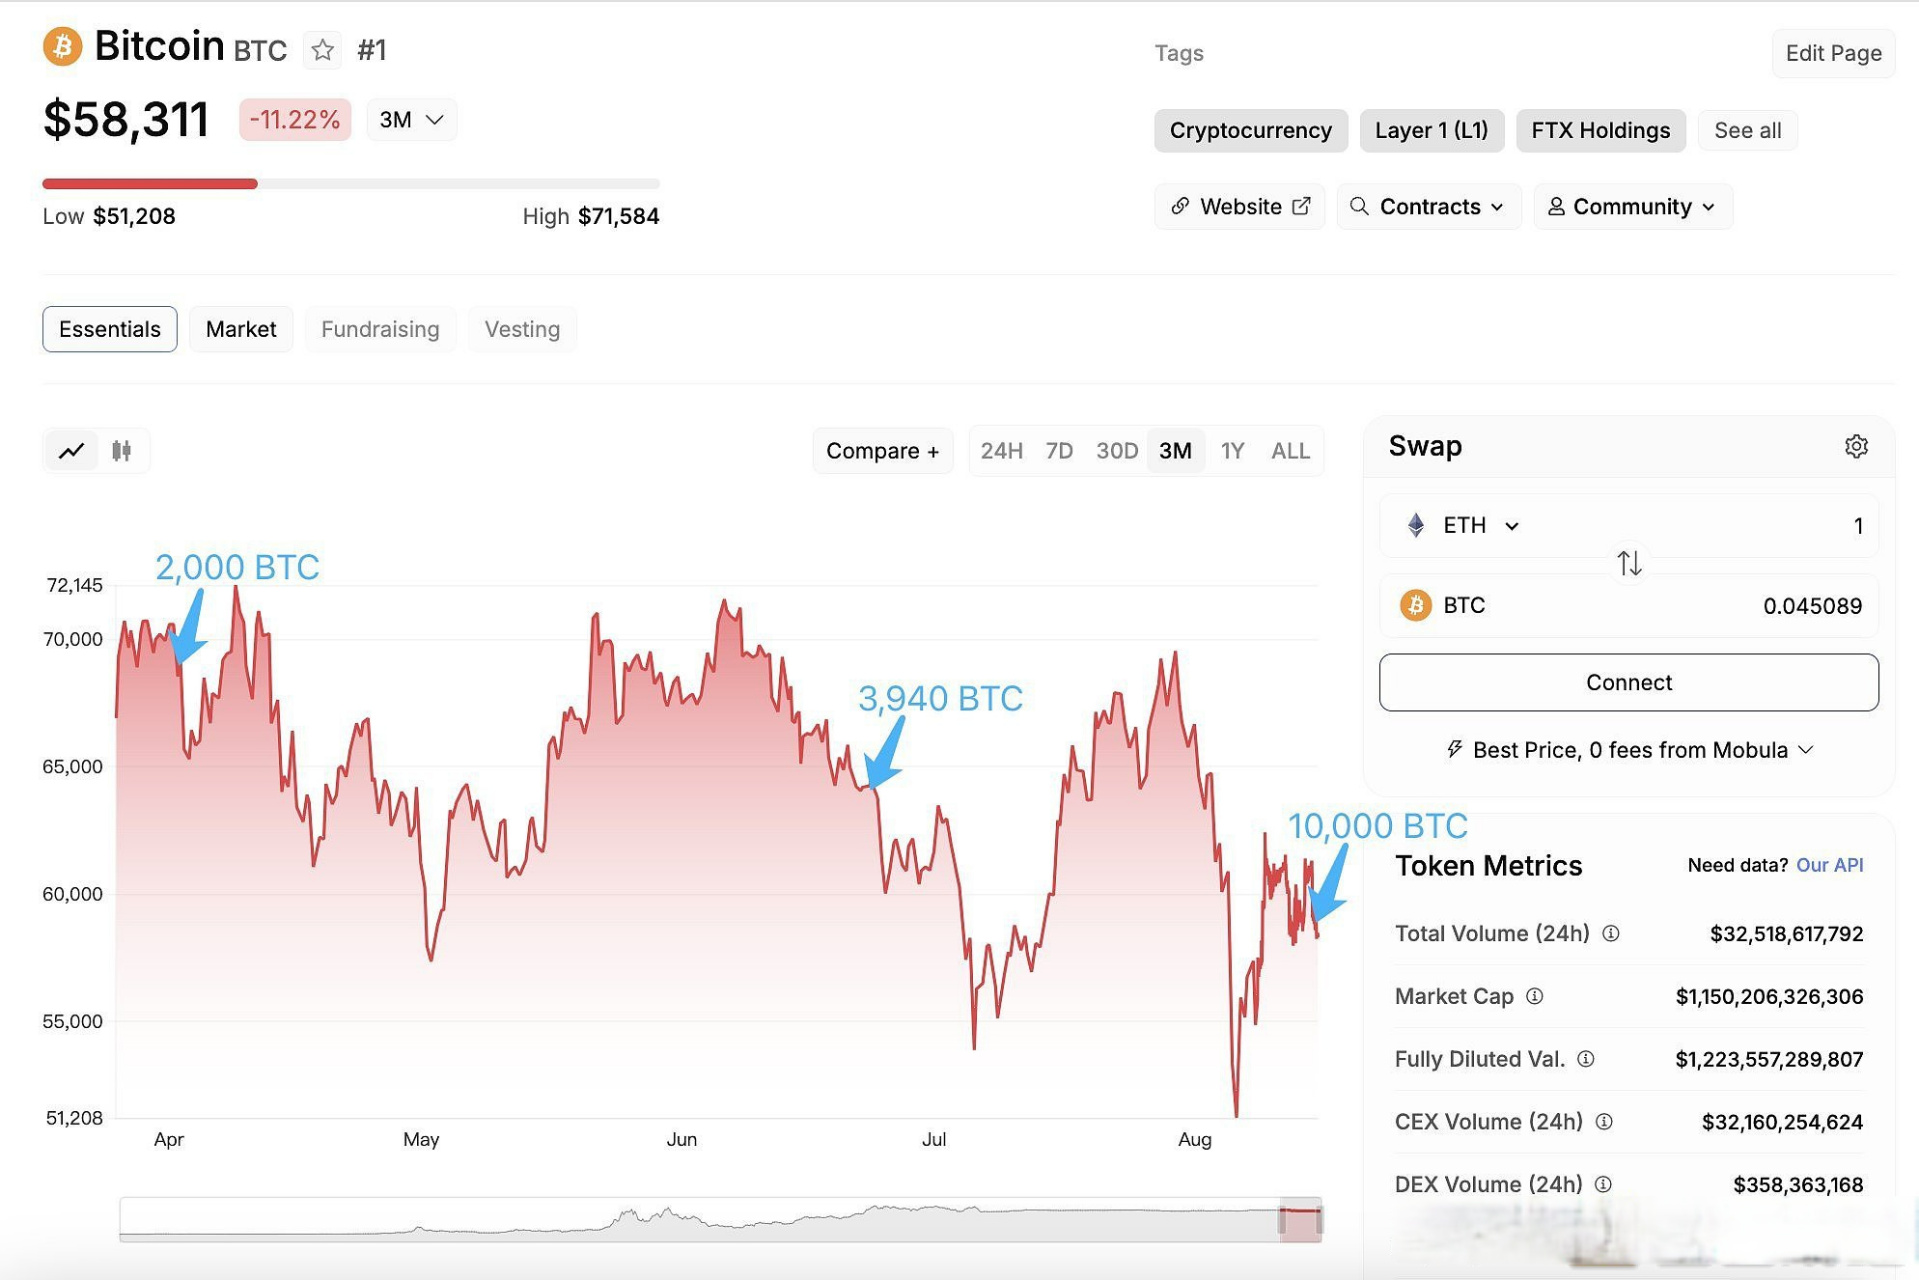Open info for Total Volume (24h)
1919x1280 pixels.
1611,933
